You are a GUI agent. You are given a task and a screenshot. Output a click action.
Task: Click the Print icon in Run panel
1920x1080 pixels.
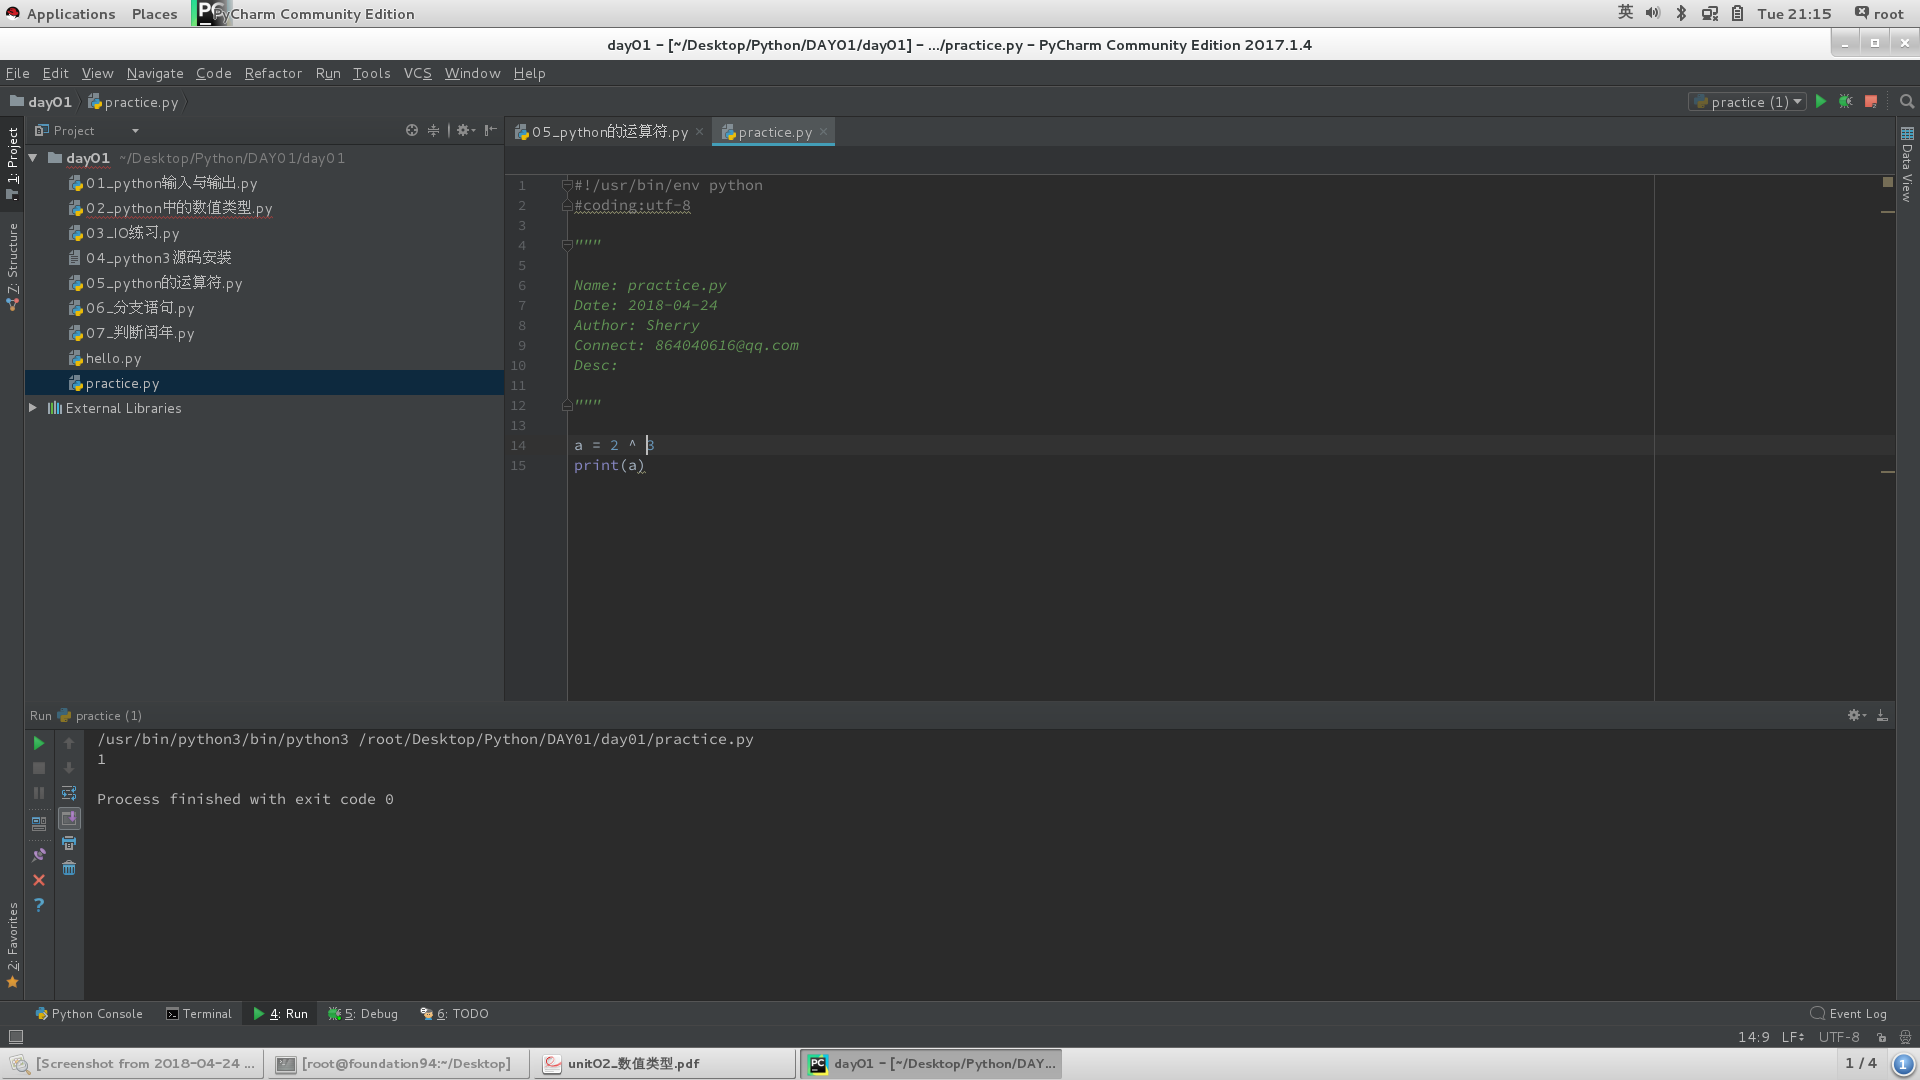click(69, 843)
